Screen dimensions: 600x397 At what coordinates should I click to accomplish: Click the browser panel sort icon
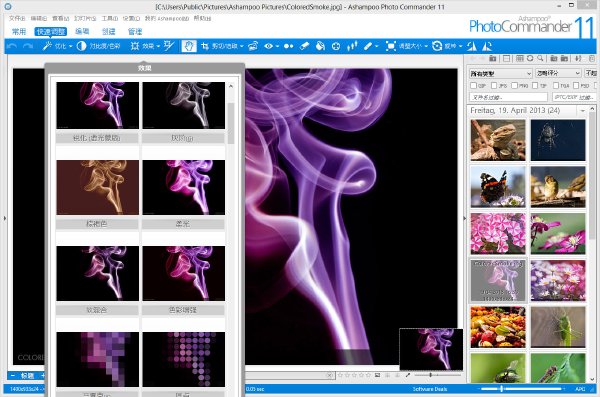578,59
